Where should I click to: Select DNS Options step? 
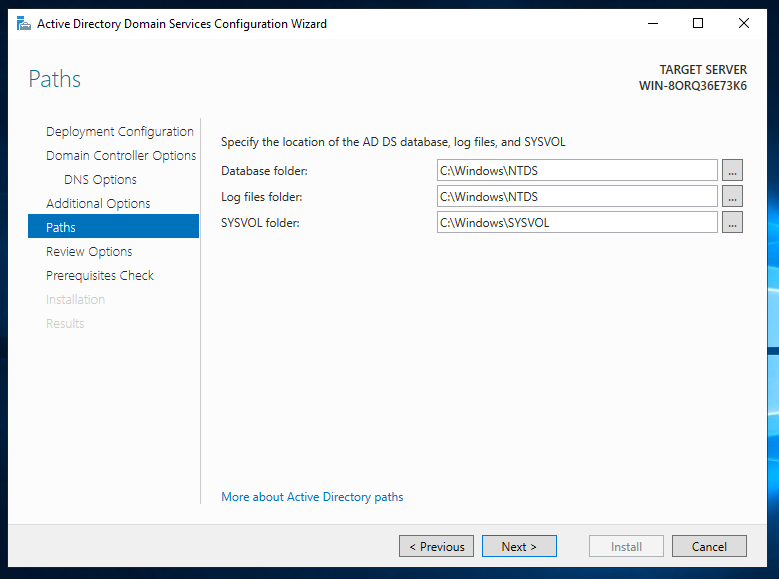100,179
